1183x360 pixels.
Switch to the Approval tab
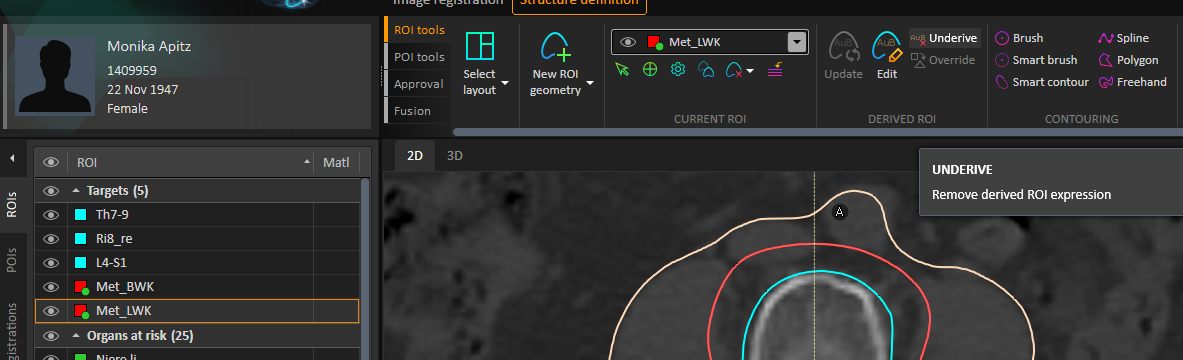[x=419, y=84]
